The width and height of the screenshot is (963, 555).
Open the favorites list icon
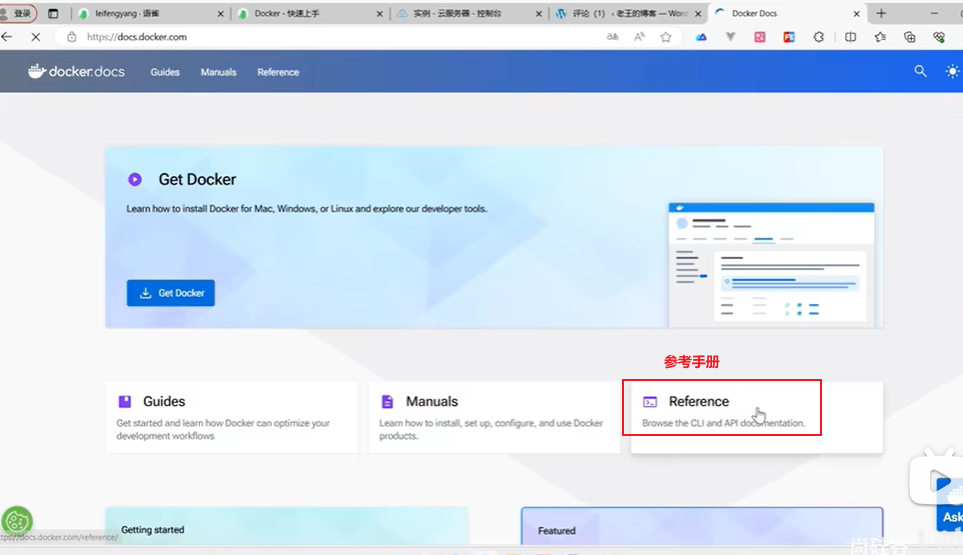tap(880, 37)
